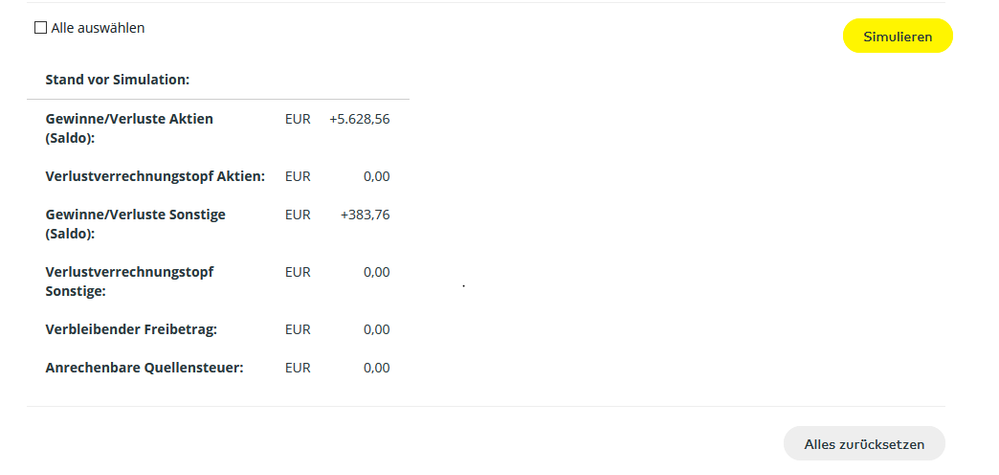
Task: Click the +5.628,56 amount value
Action: point(359,119)
